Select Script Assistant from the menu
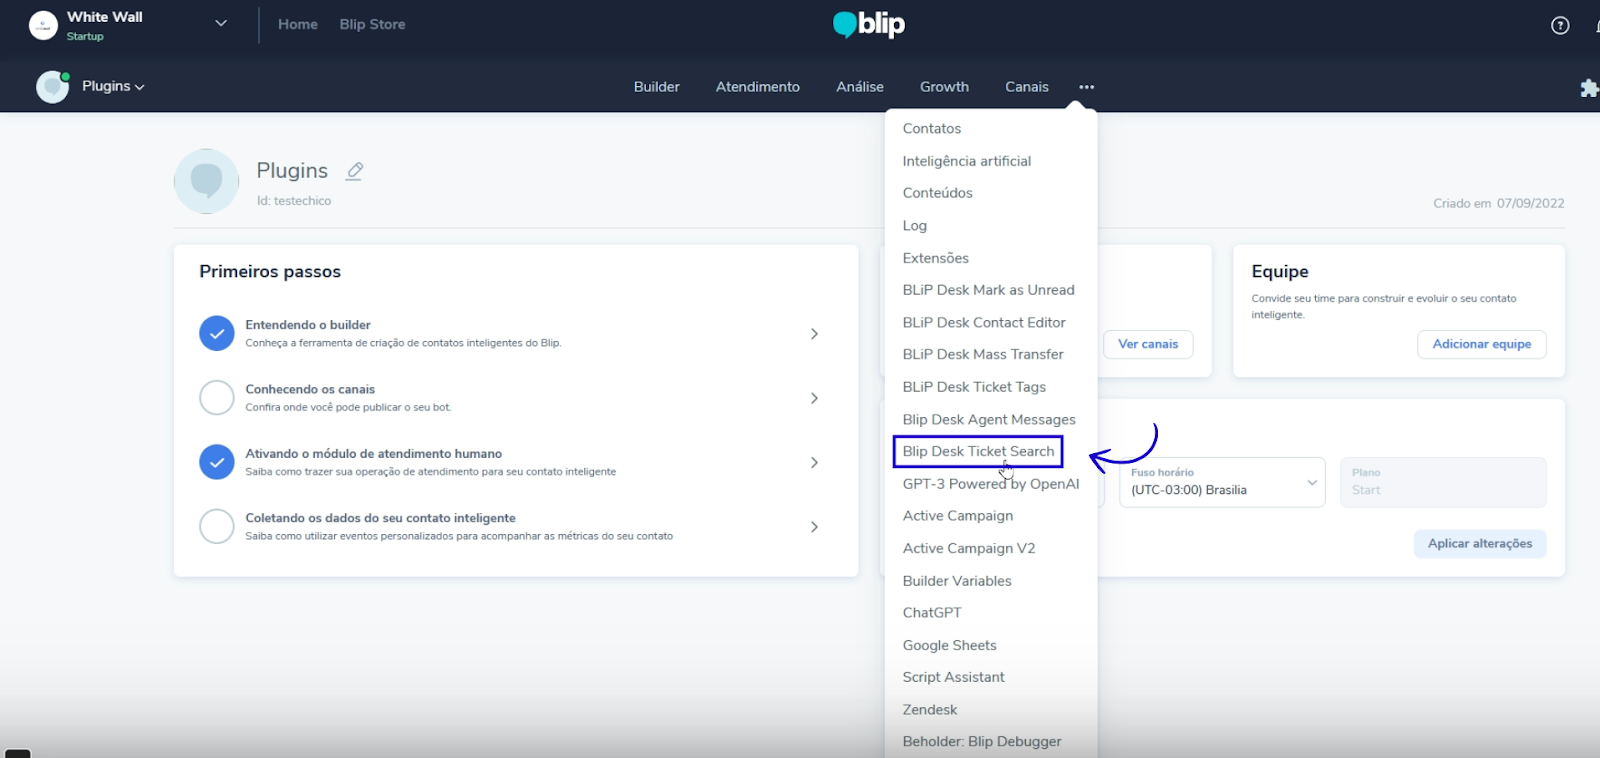The image size is (1600, 758). tap(954, 677)
